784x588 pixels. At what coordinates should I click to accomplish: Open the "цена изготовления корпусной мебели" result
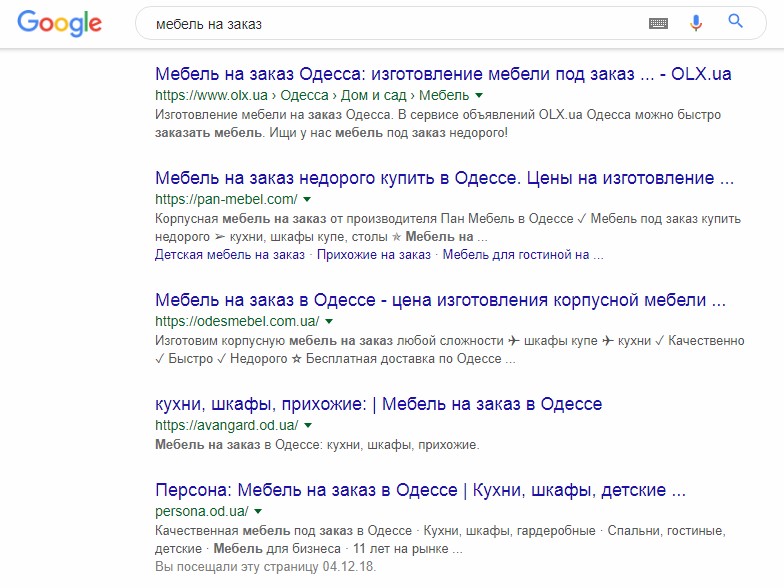[x=440, y=300]
